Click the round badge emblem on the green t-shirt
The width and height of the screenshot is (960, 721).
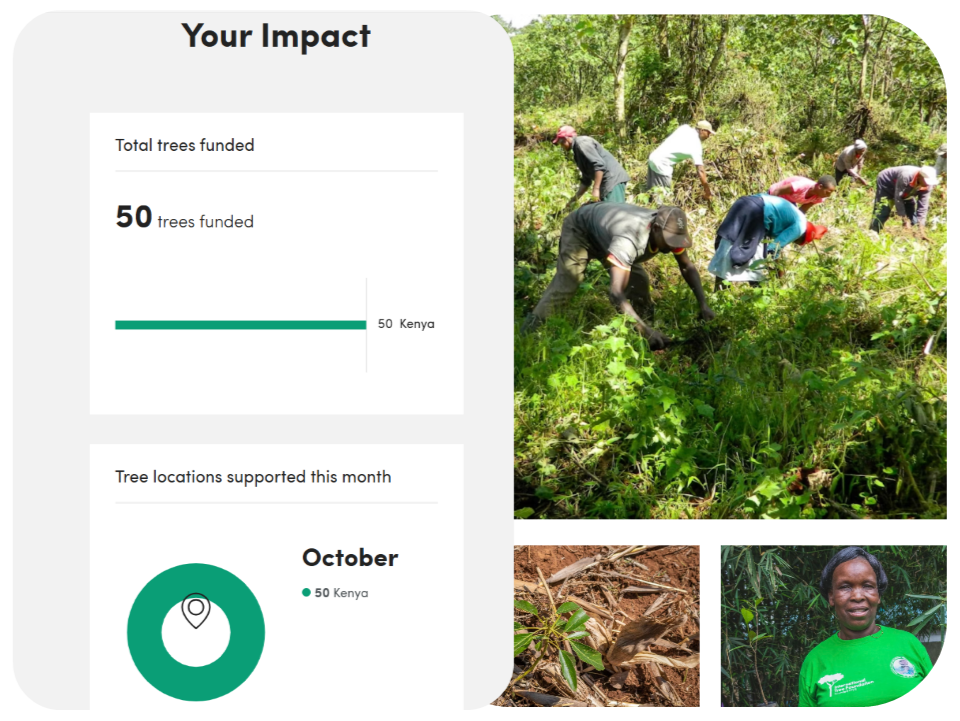pyautogui.click(x=902, y=666)
